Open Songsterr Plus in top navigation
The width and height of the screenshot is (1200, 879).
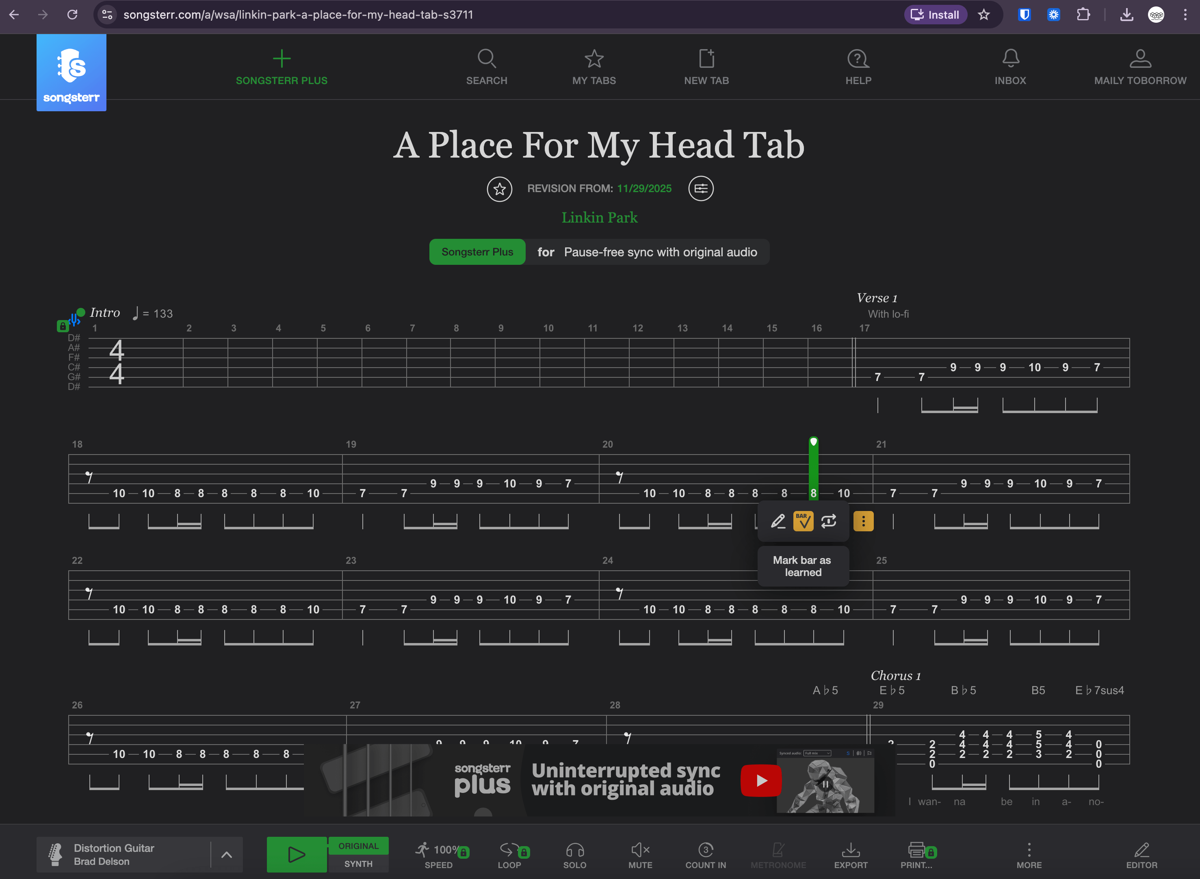pos(281,68)
